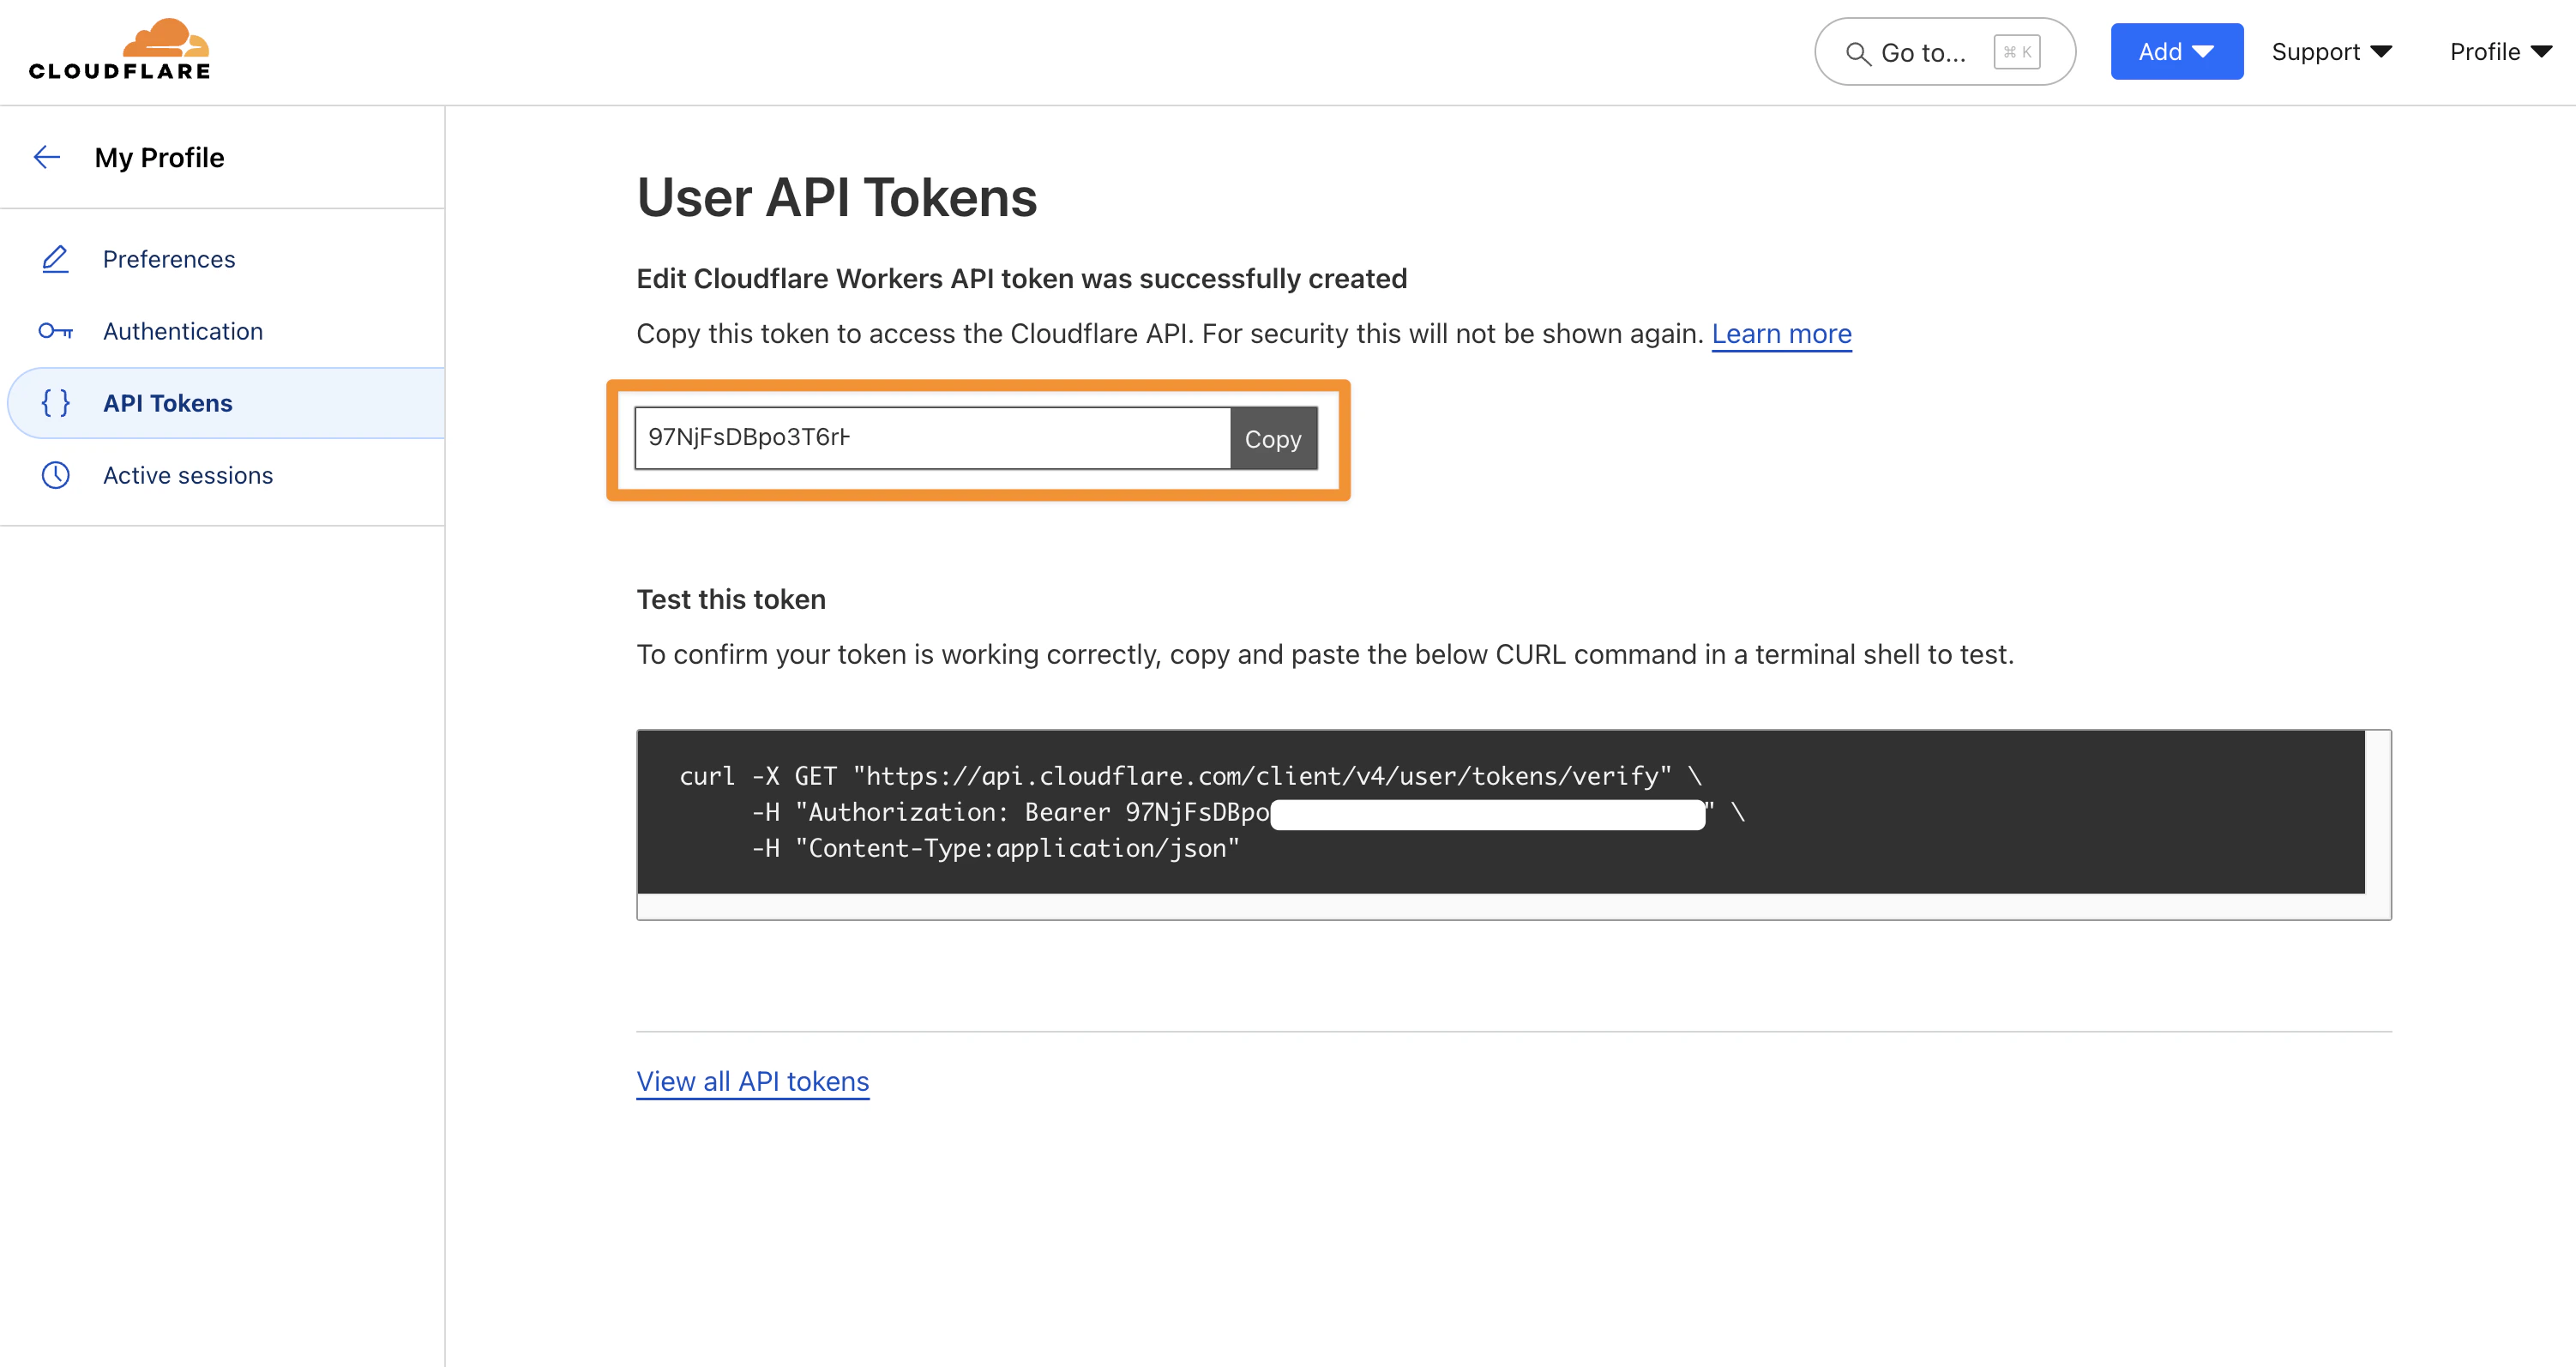Click the Command-K shortcut badge

click(x=2016, y=52)
